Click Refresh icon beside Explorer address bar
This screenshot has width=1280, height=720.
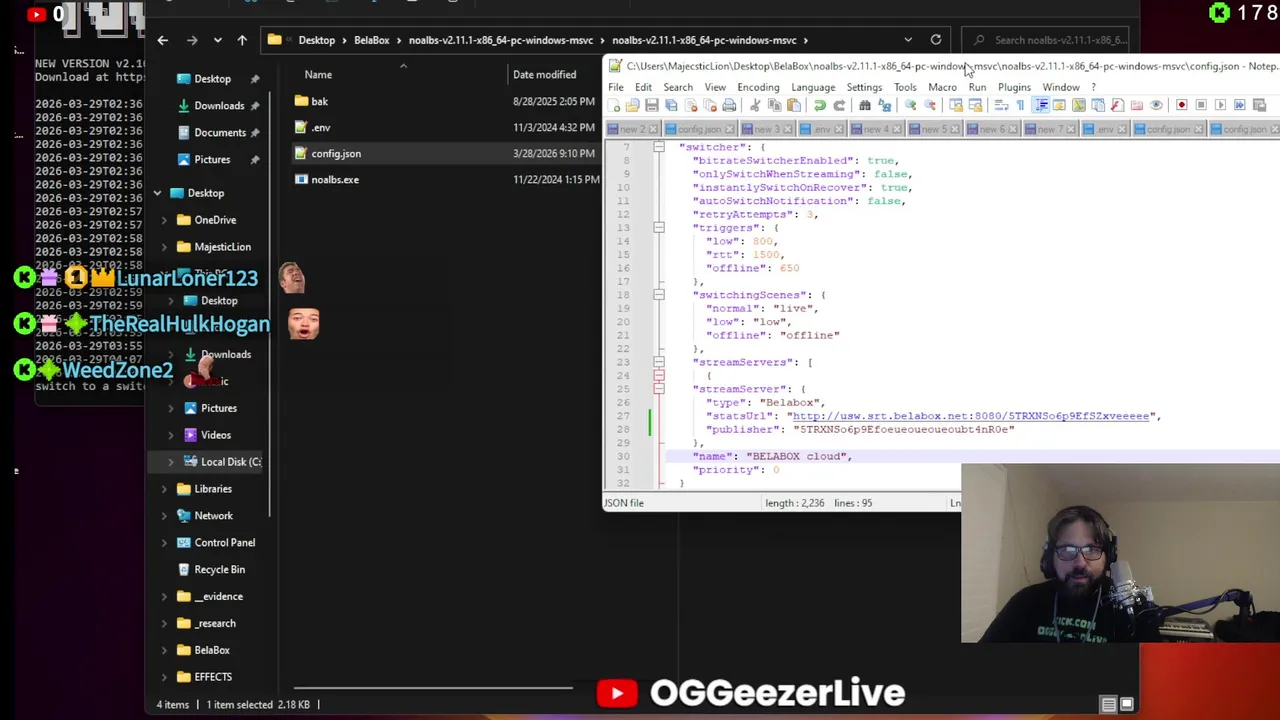pyautogui.click(x=936, y=40)
